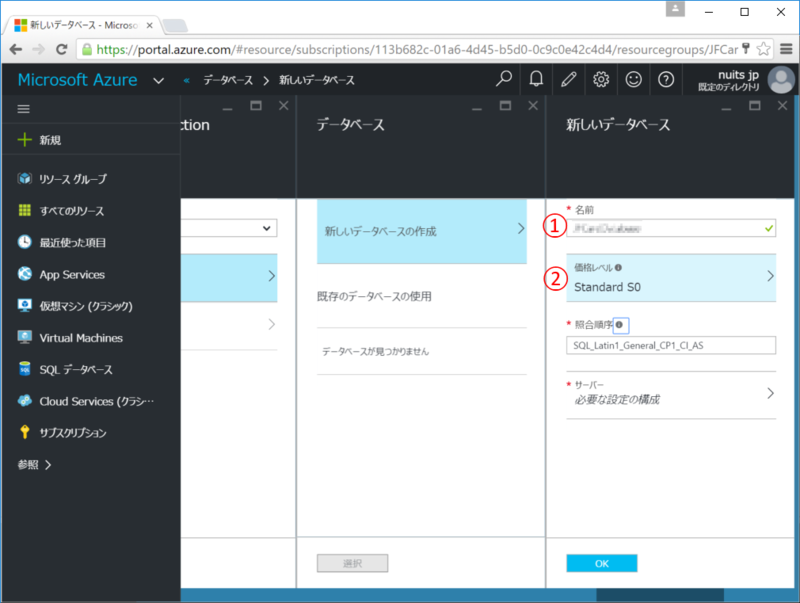
Task: Click the データベースが見つかりません text
Action: 375,351
